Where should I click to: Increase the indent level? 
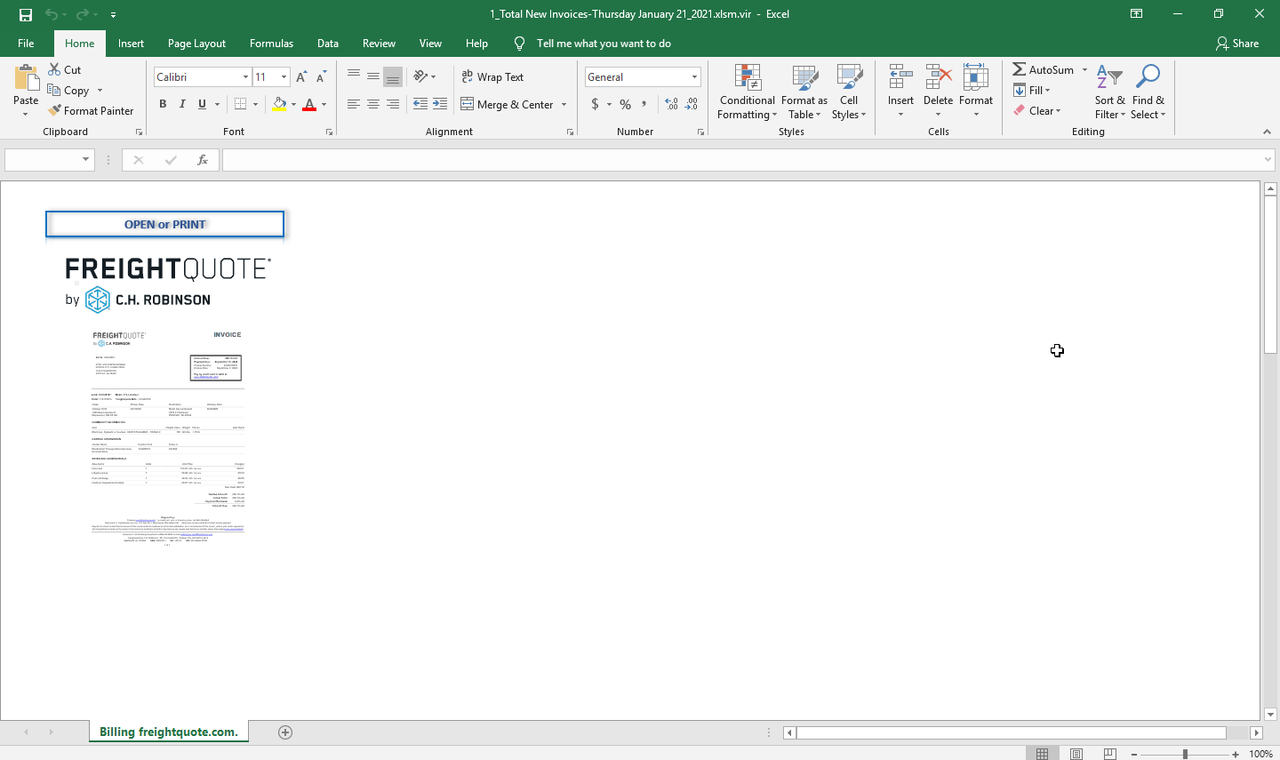click(440, 104)
